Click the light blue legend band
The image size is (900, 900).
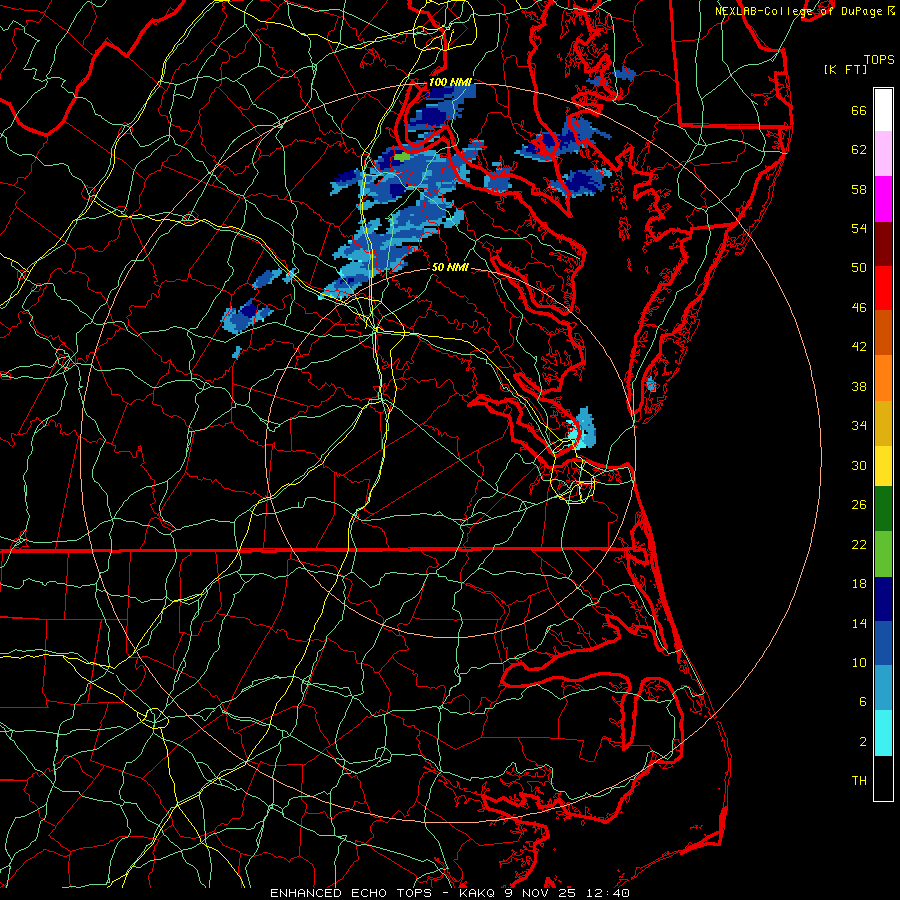[883, 687]
